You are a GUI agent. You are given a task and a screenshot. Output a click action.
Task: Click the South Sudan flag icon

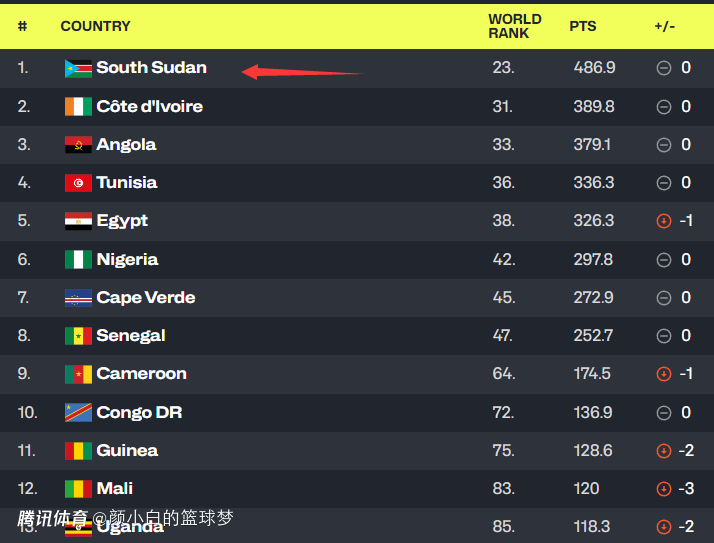pyautogui.click(x=78, y=69)
